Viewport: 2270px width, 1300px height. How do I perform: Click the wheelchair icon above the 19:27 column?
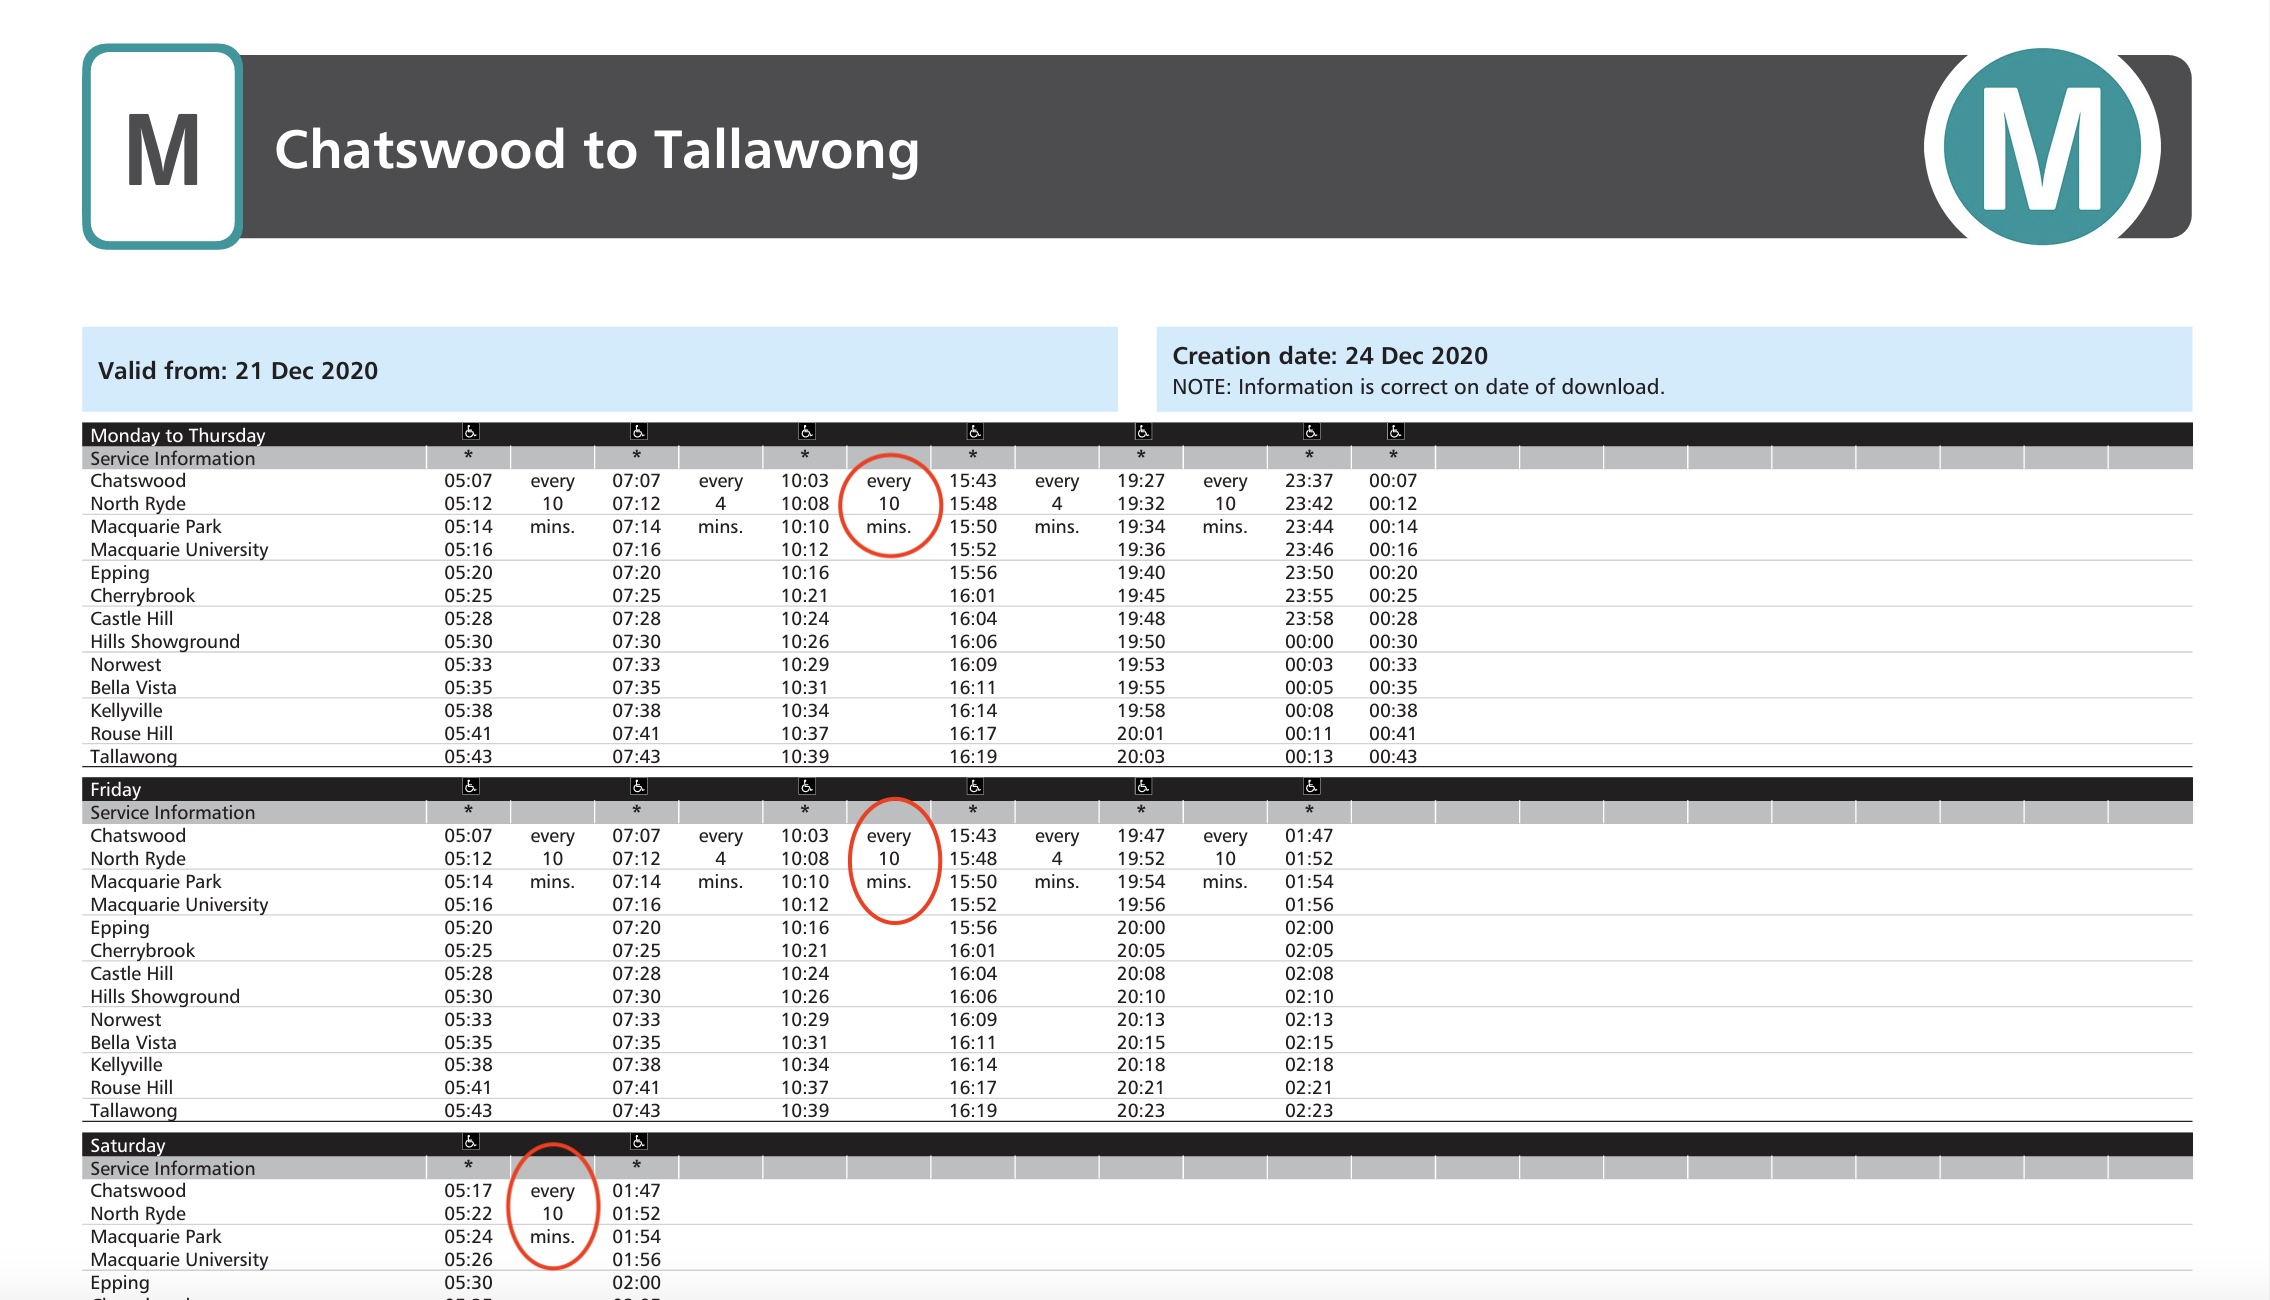coord(1142,432)
